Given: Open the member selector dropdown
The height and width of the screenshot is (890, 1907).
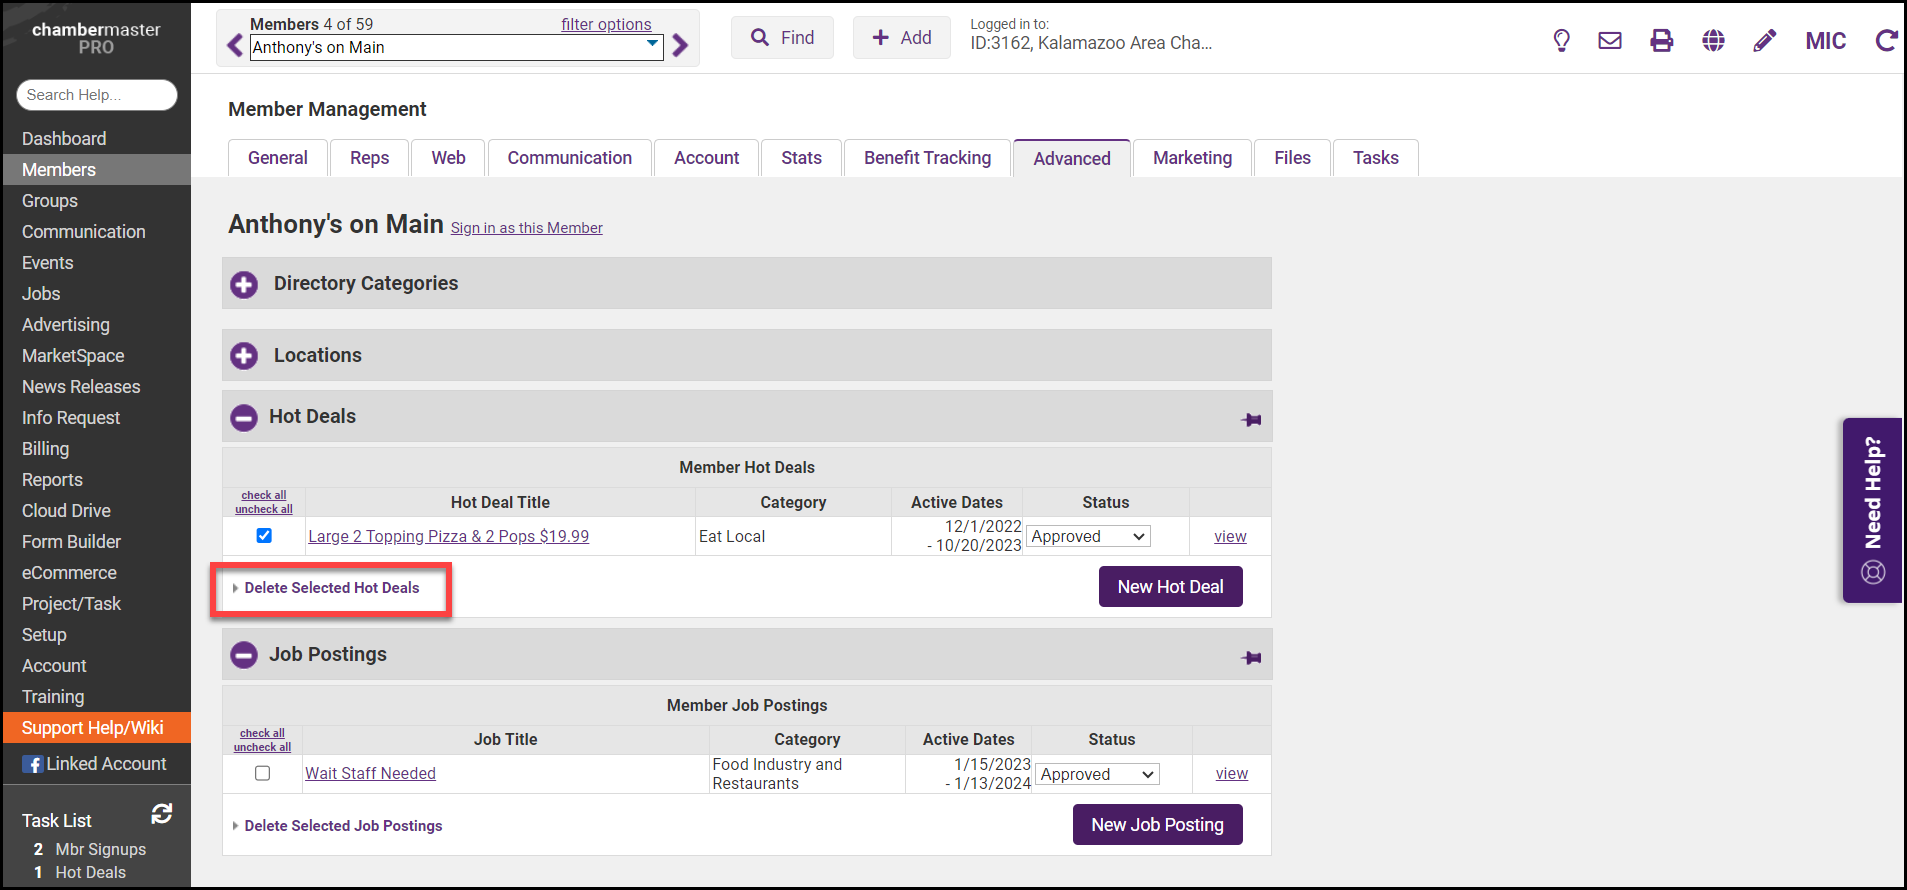Looking at the screenshot, I should click(653, 45).
